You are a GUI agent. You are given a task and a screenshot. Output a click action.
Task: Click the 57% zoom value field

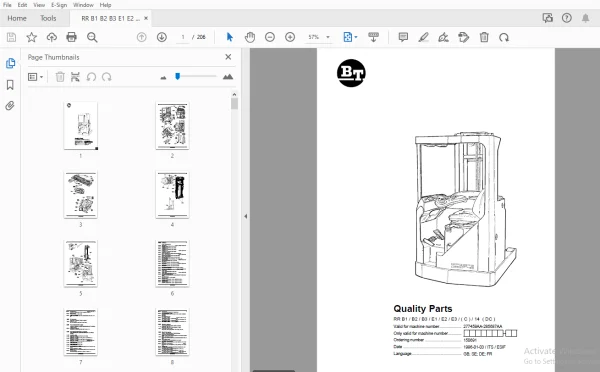click(x=314, y=37)
